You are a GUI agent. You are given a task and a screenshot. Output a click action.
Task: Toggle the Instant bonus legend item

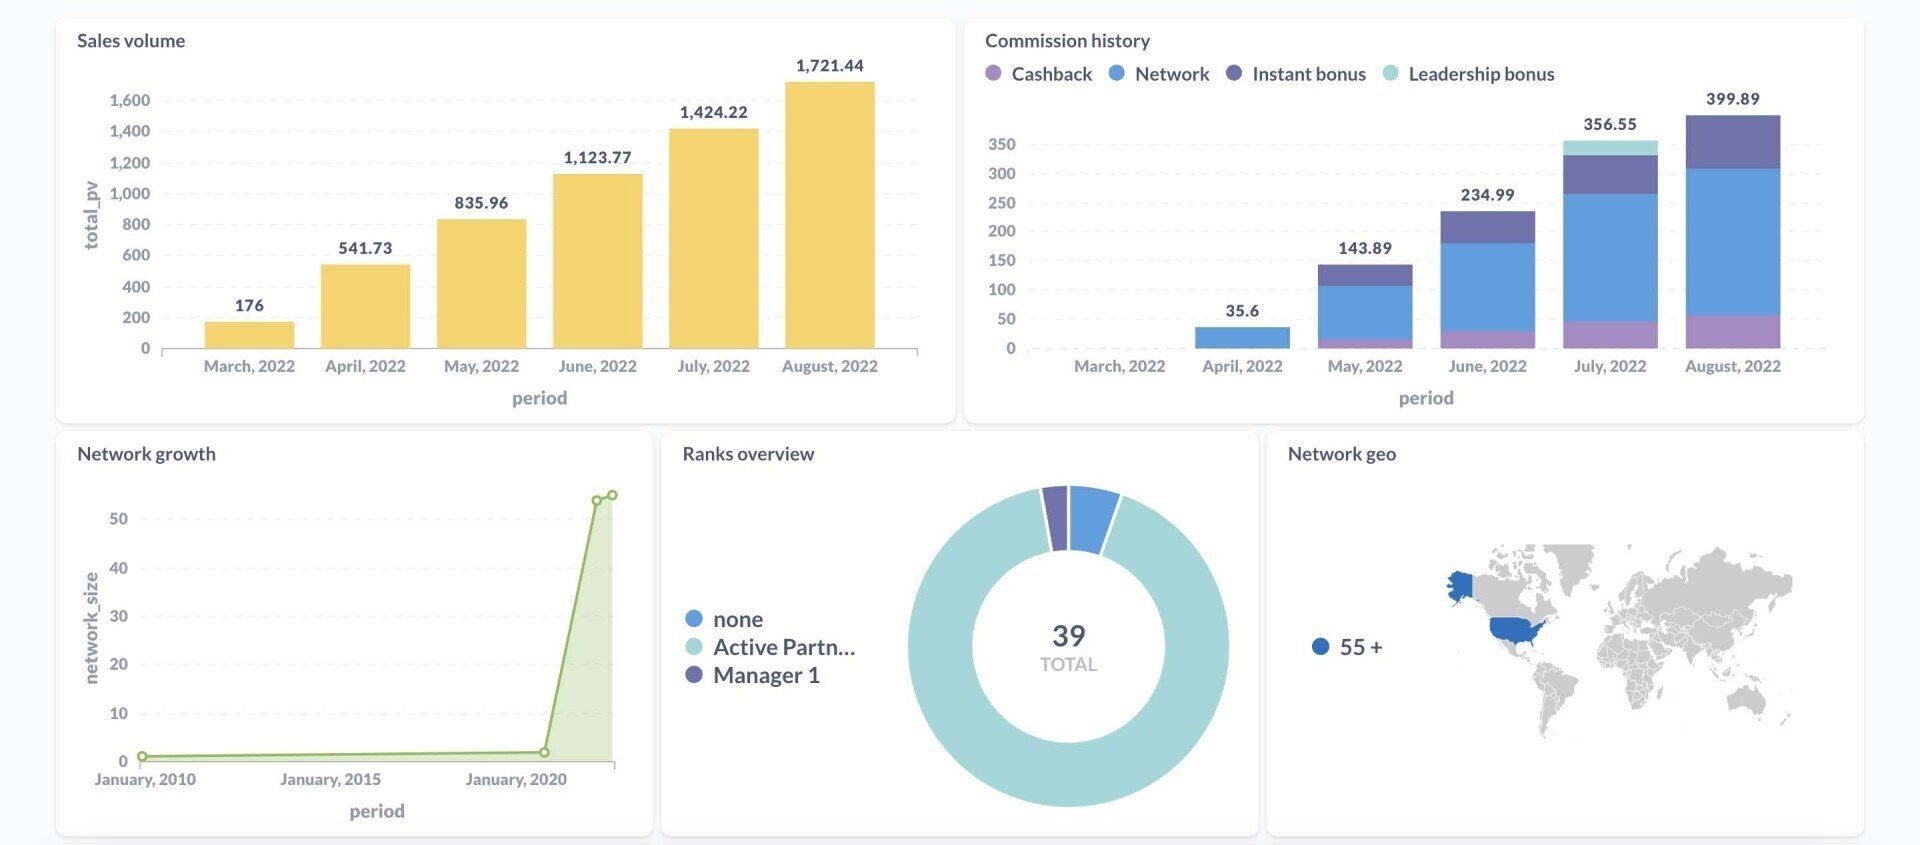(1296, 74)
